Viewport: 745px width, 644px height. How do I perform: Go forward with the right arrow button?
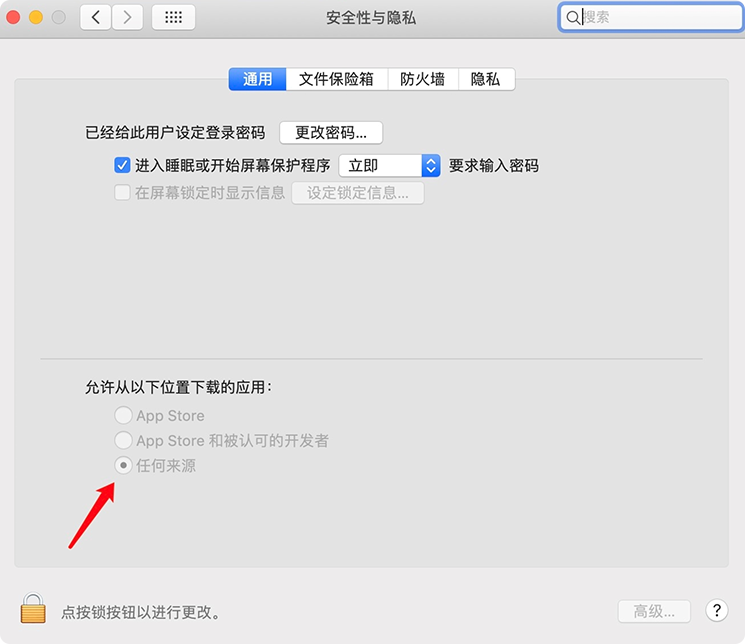point(127,18)
